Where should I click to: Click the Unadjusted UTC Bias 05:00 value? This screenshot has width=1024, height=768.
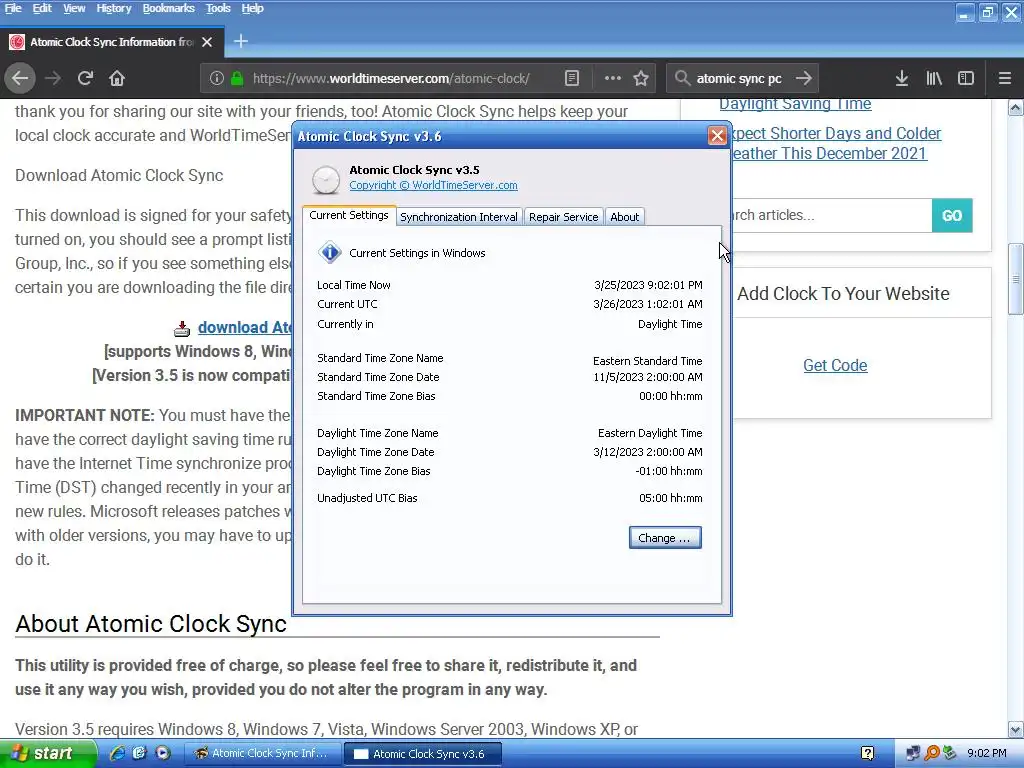(671, 498)
